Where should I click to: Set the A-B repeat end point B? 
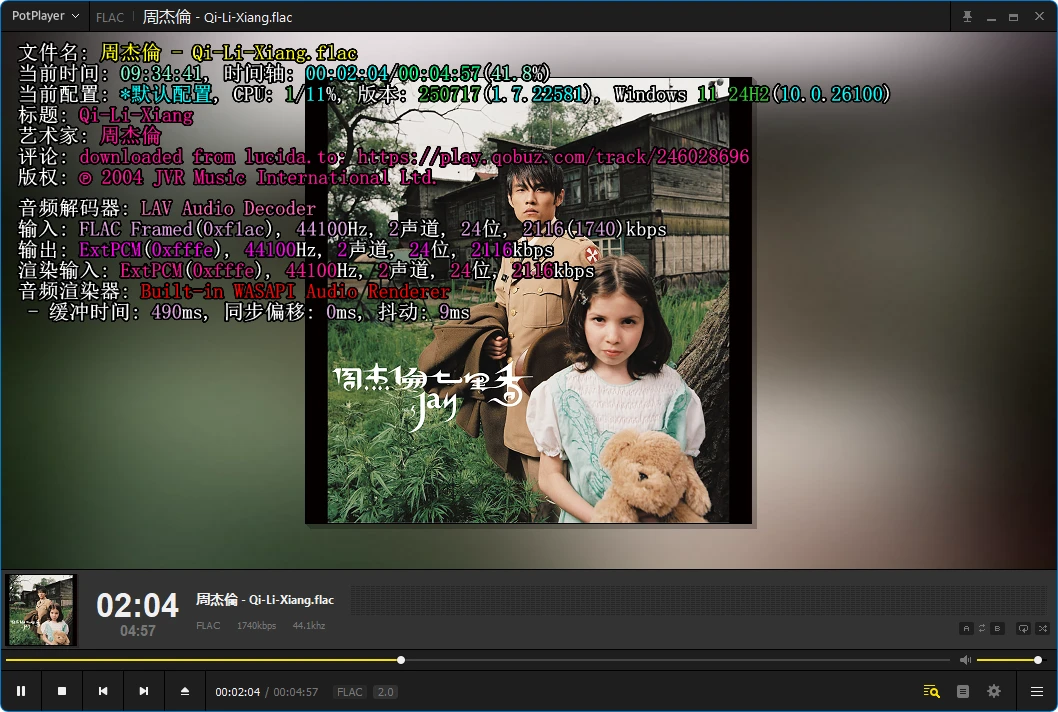[x=997, y=628]
